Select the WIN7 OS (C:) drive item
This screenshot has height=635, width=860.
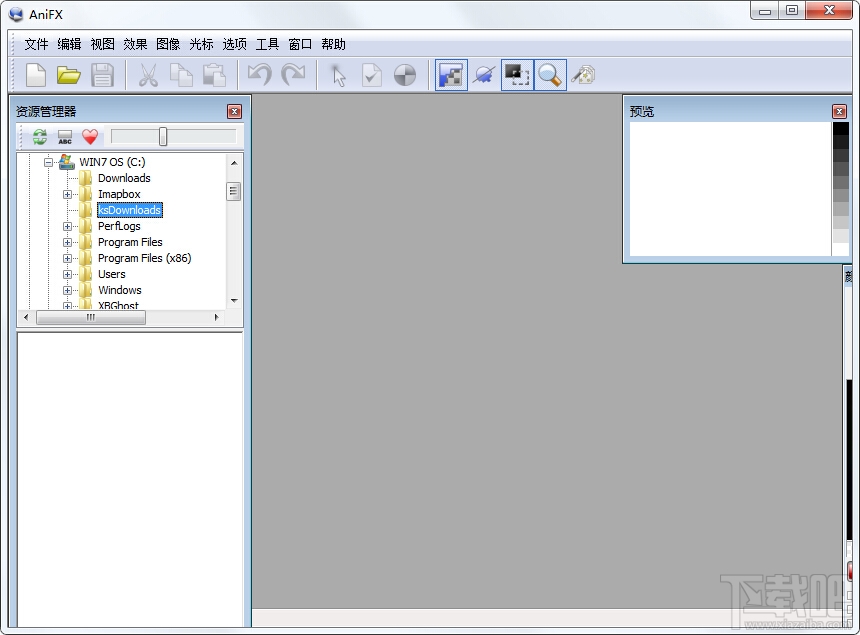click(x=112, y=162)
